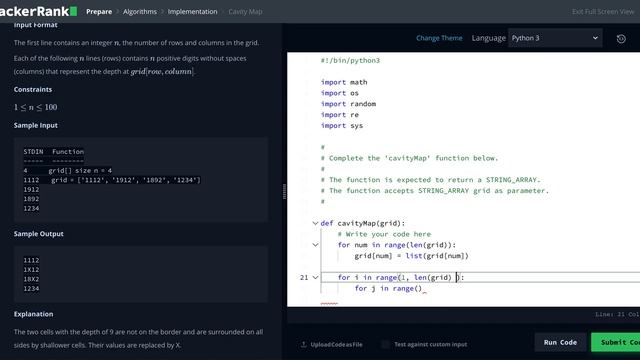Click the '# Write your code here' comment
This screenshot has width=640, height=360.
coord(384,234)
